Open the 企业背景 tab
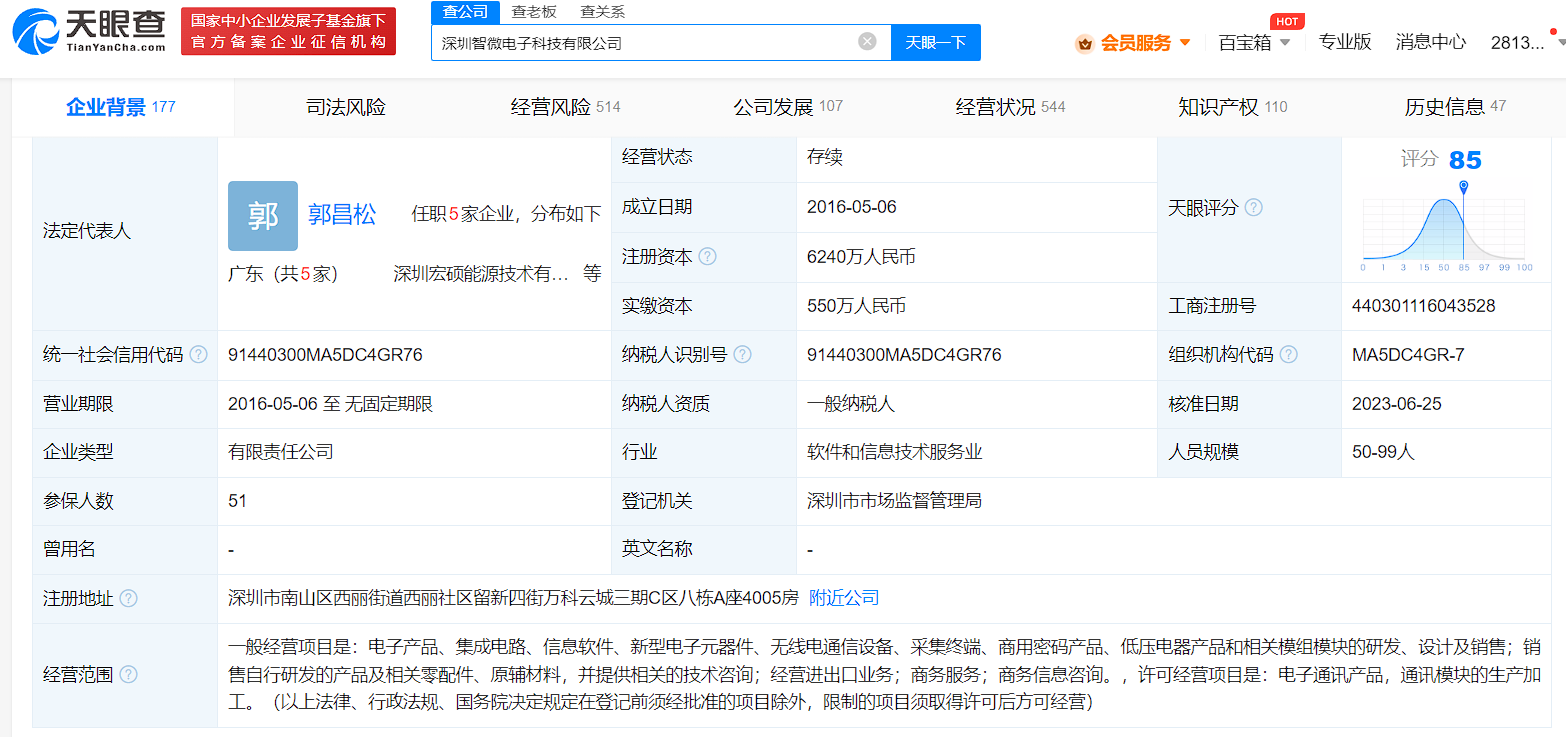Viewport: 1566px width, 737px height. [x=121, y=107]
